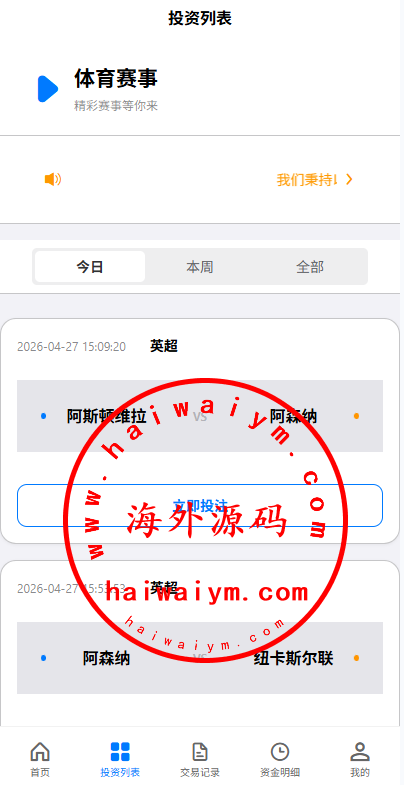The image size is (404, 785).
Task: Click the orange dot beside 阿森纳
Action: (x=356, y=416)
